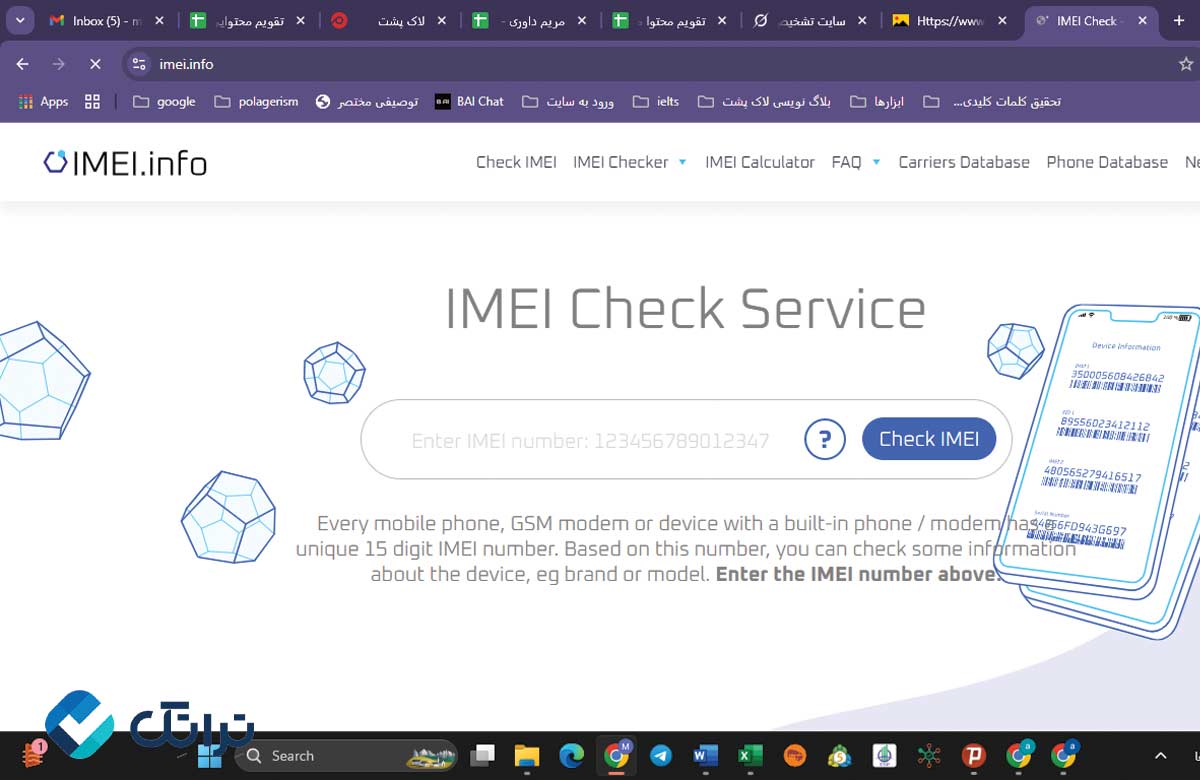The image size is (1200, 780).
Task: Open File Explorer from the taskbar
Action: (x=526, y=756)
